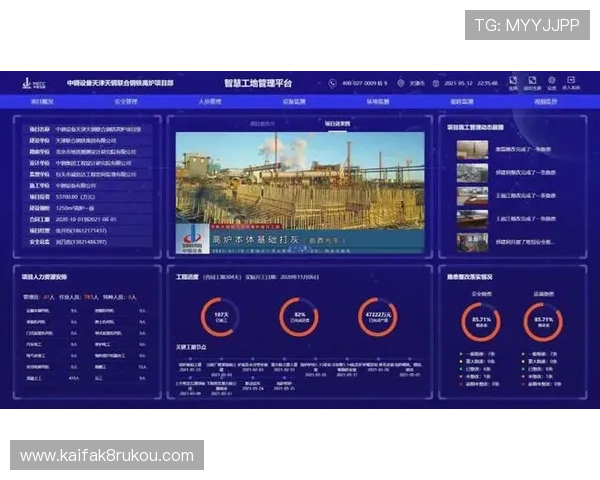Click the 智慧工地管理平台 title
The width and height of the screenshot is (600, 480).
[x=258, y=84]
